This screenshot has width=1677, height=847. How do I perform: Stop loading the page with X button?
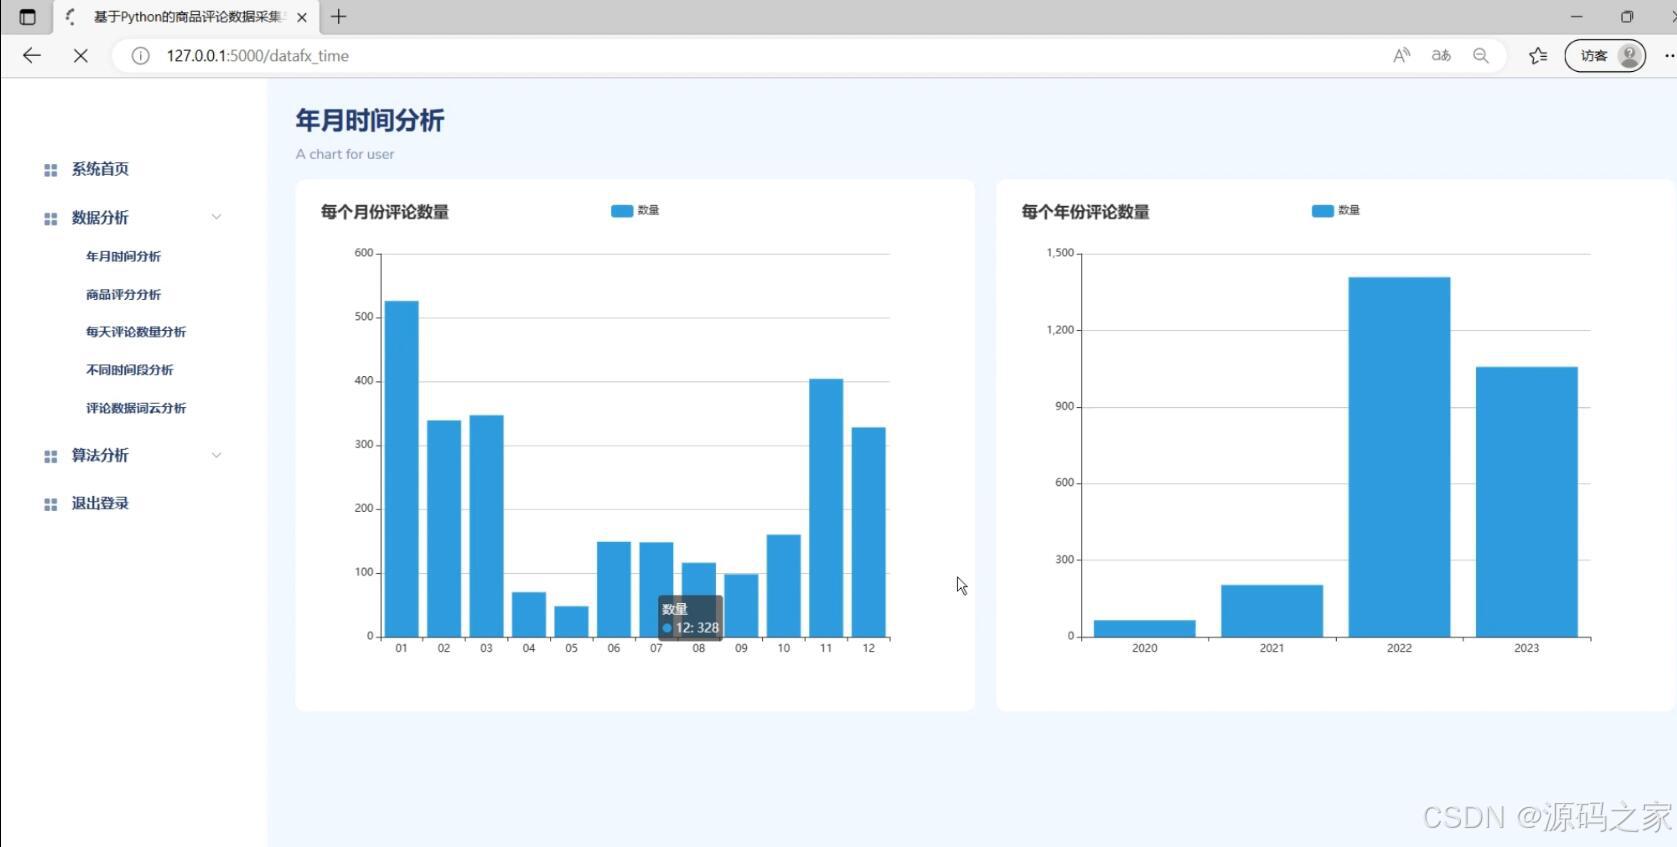point(81,56)
